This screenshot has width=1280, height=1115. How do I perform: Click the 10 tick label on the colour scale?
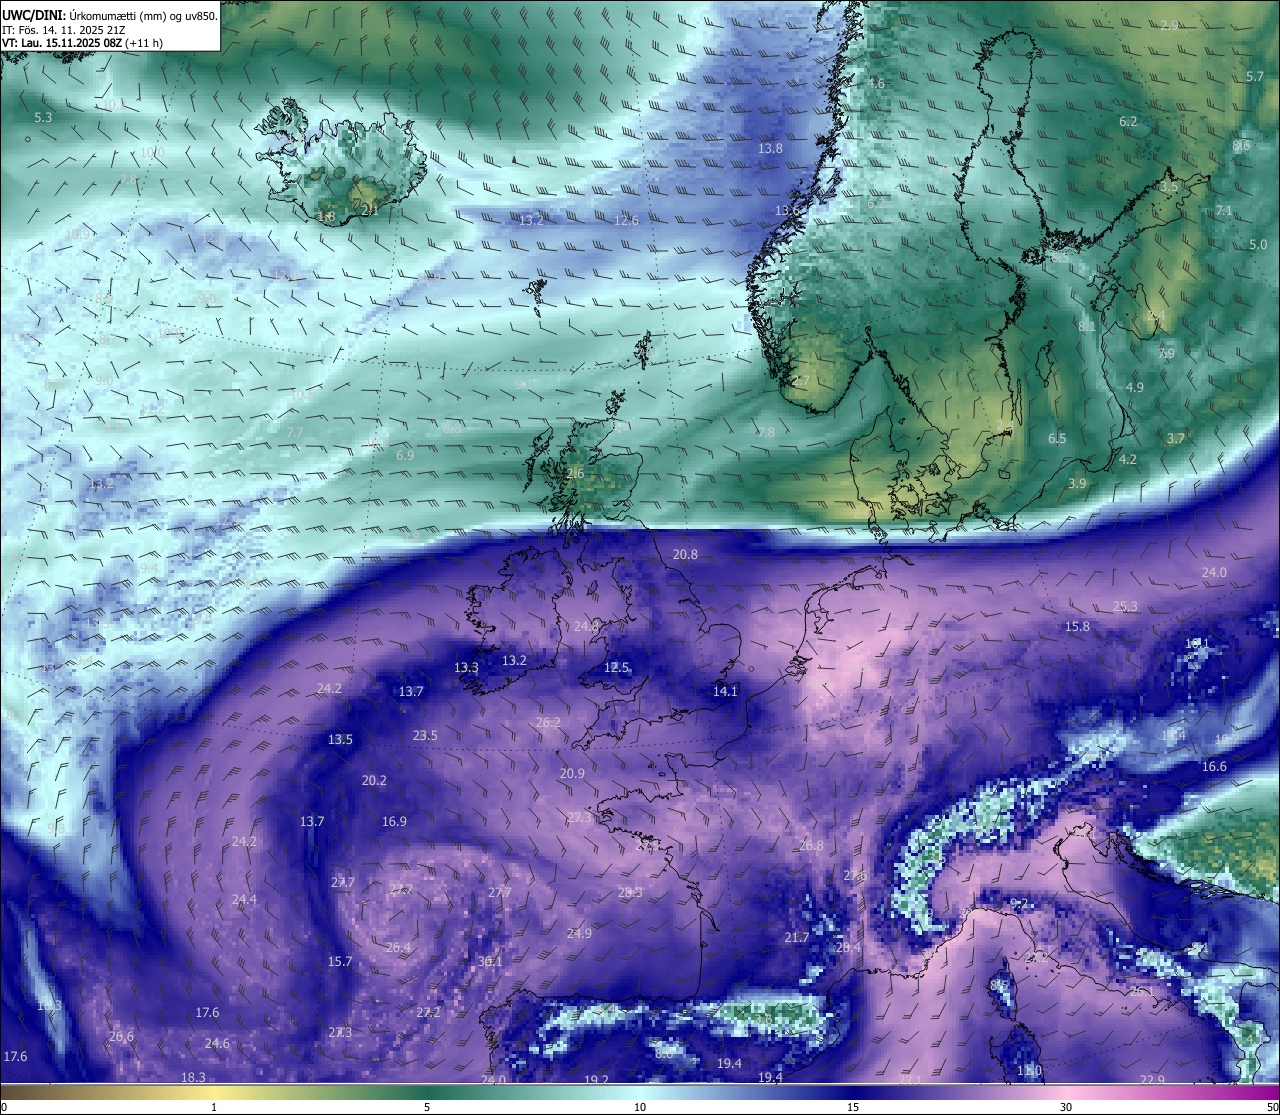[x=640, y=1107]
